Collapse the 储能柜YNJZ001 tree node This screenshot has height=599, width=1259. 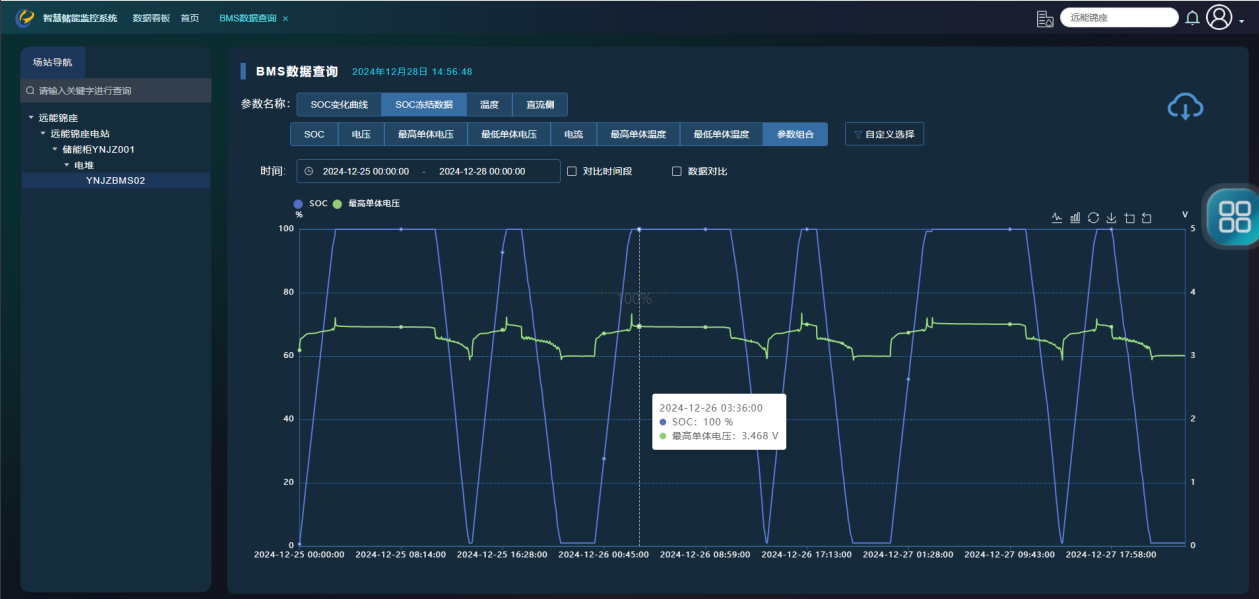[x=55, y=149]
